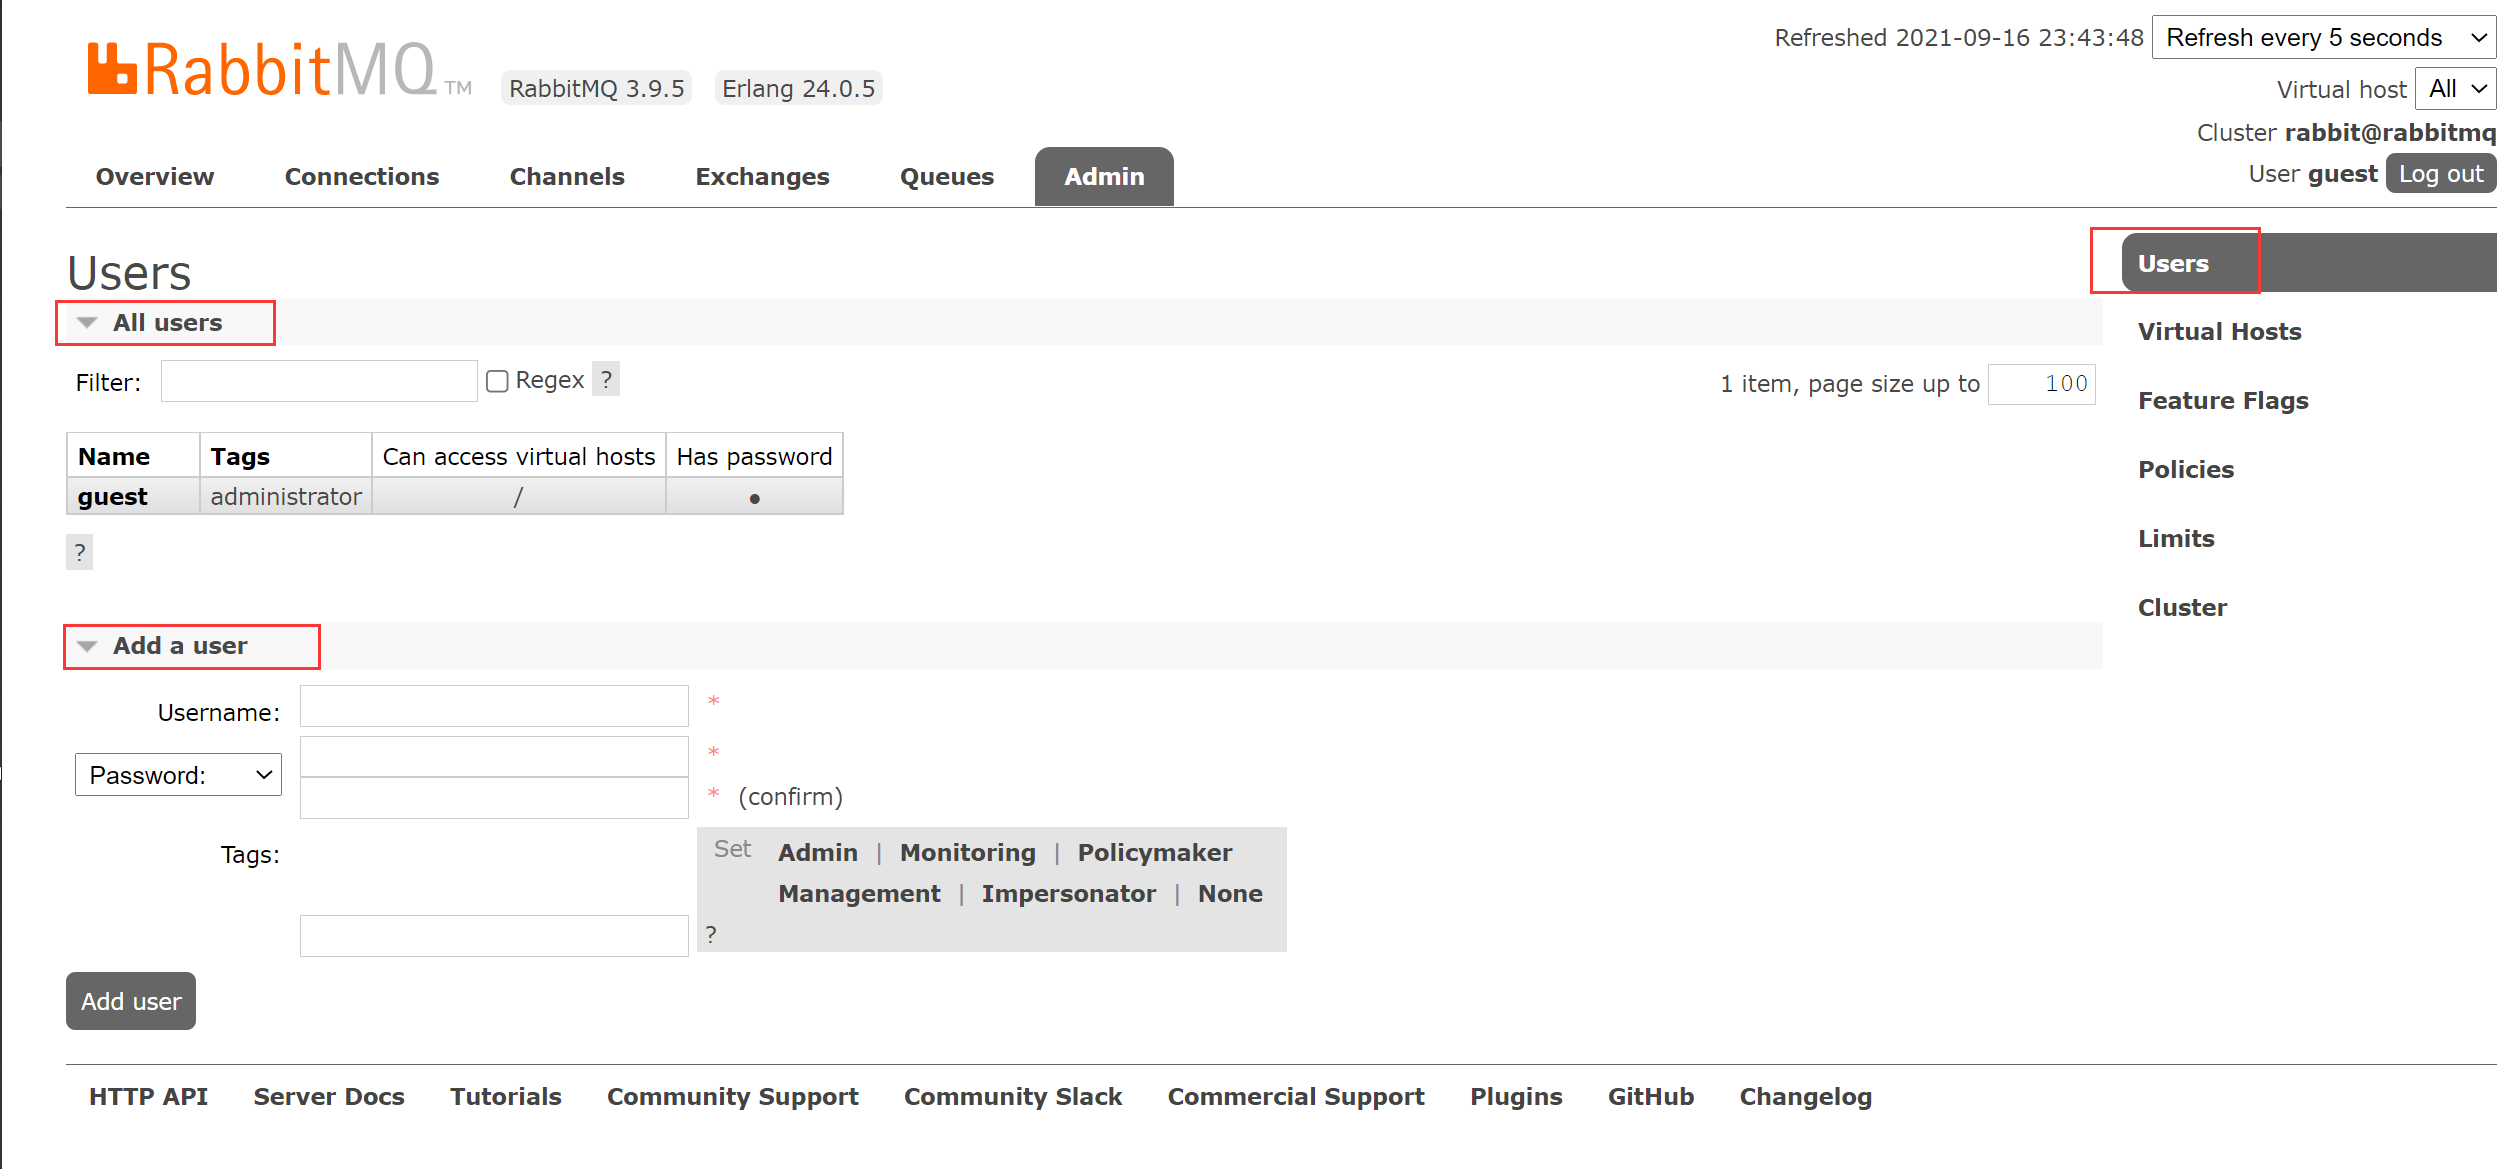Switch to the Queues tab
This screenshot has width=2511, height=1169.
pos(946,177)
